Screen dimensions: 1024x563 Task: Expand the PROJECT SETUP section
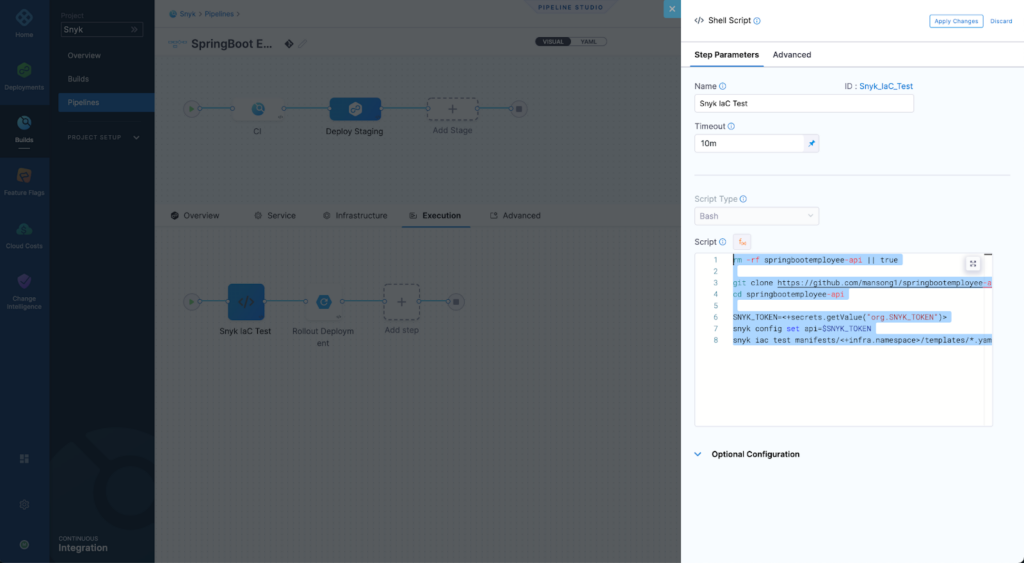click(103, 137)
